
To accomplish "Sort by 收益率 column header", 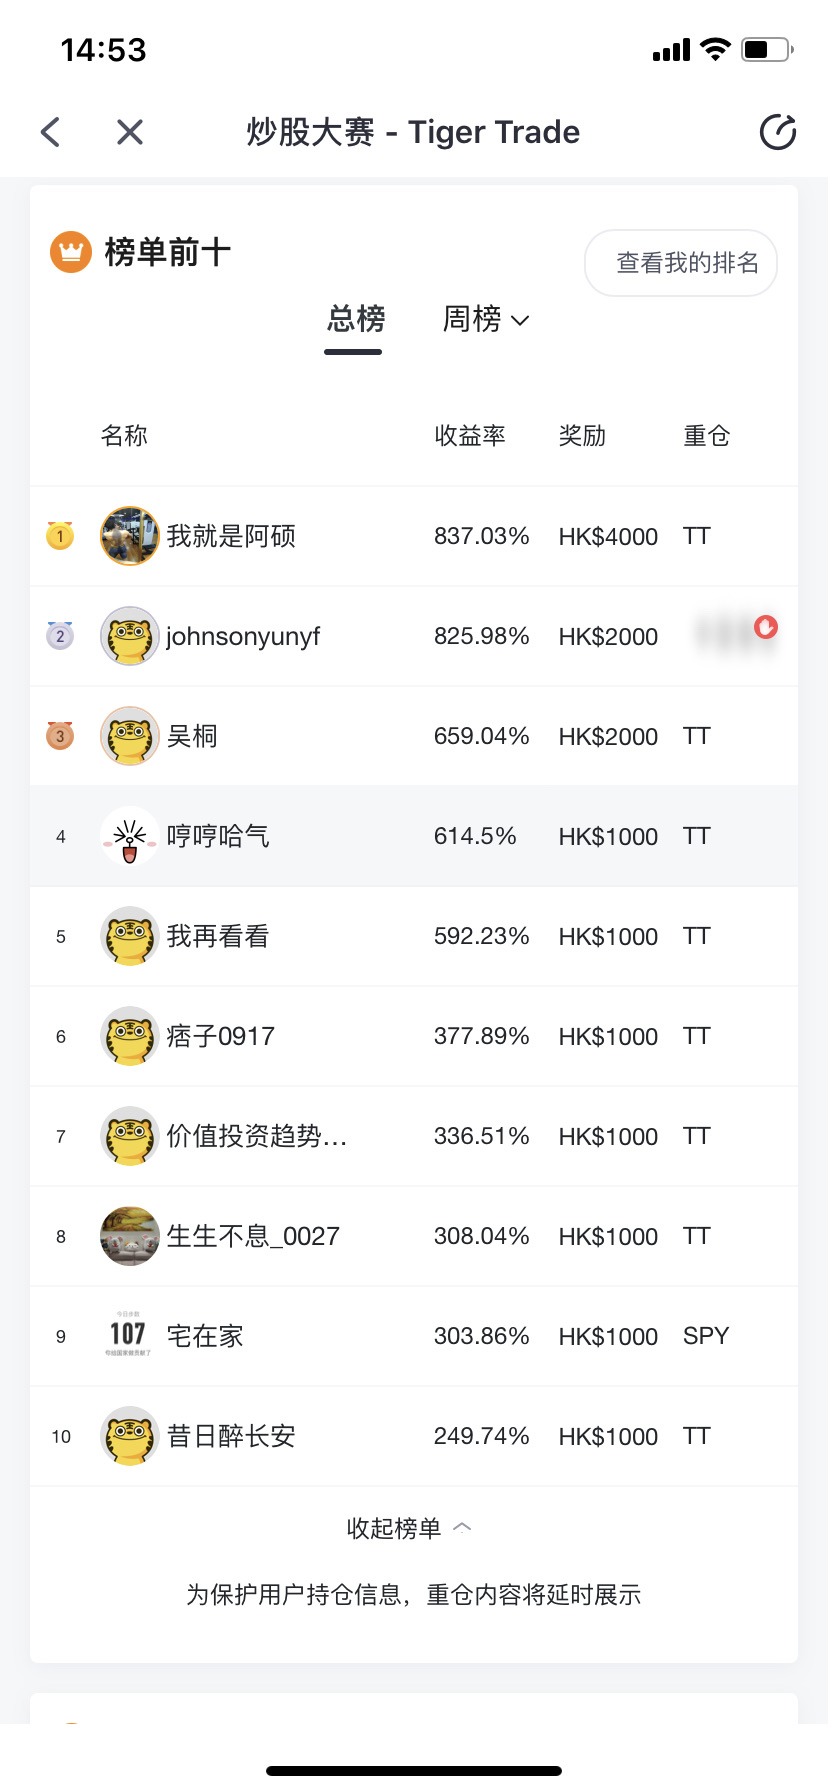I will coord(470,436).
